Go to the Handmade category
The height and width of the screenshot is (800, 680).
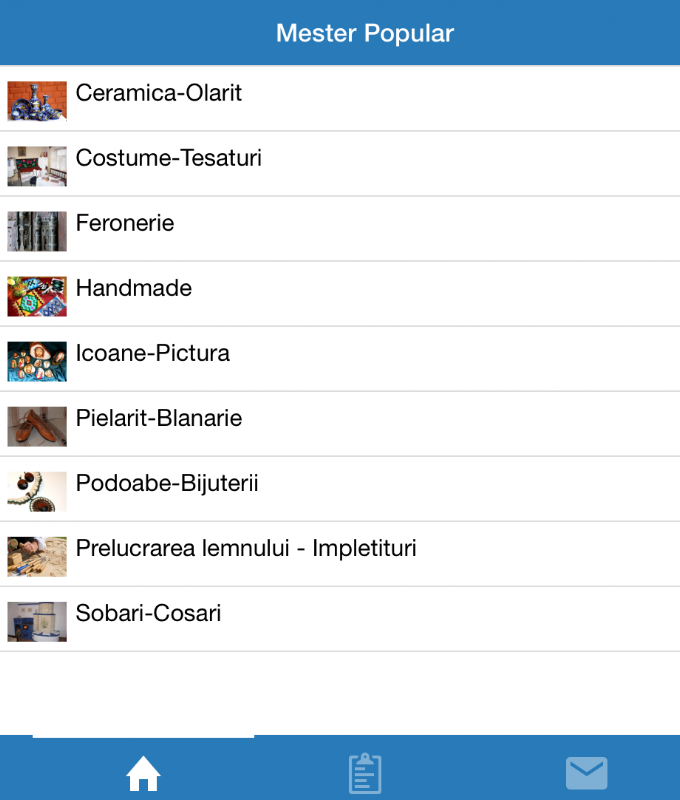(x=340, y=294)
